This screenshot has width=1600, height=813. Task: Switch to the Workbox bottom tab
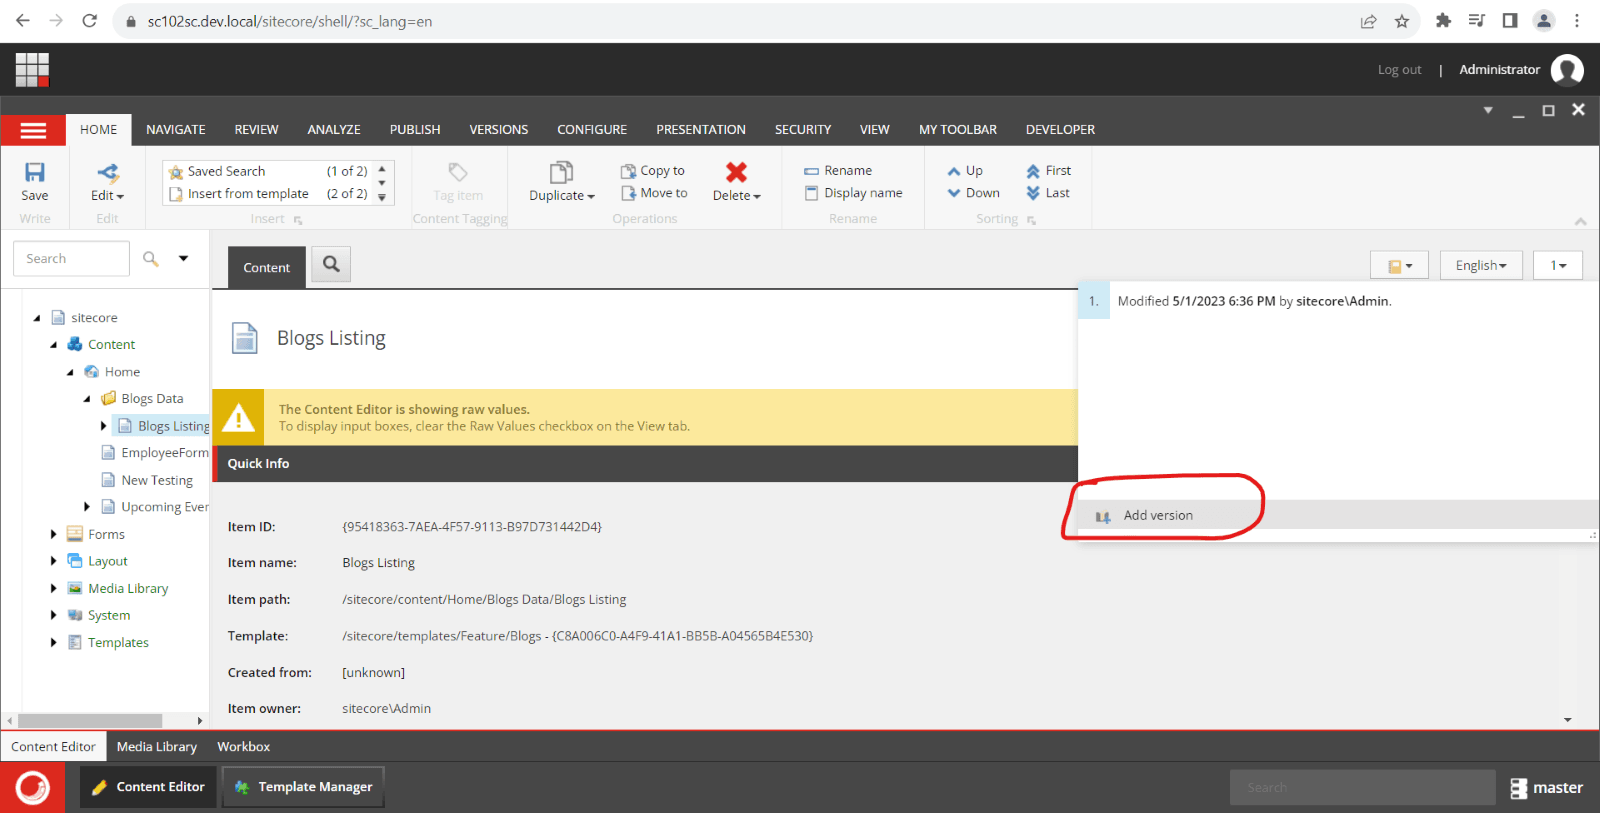(244, 747)
